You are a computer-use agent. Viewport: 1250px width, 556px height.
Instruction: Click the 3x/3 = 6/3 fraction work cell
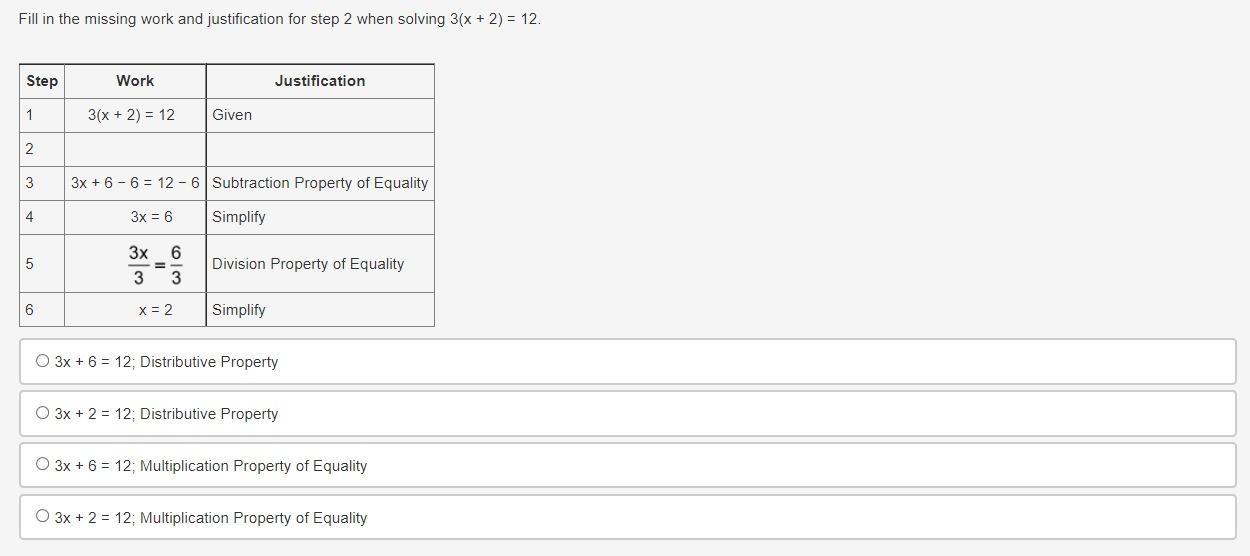click(x=155, y=264)
